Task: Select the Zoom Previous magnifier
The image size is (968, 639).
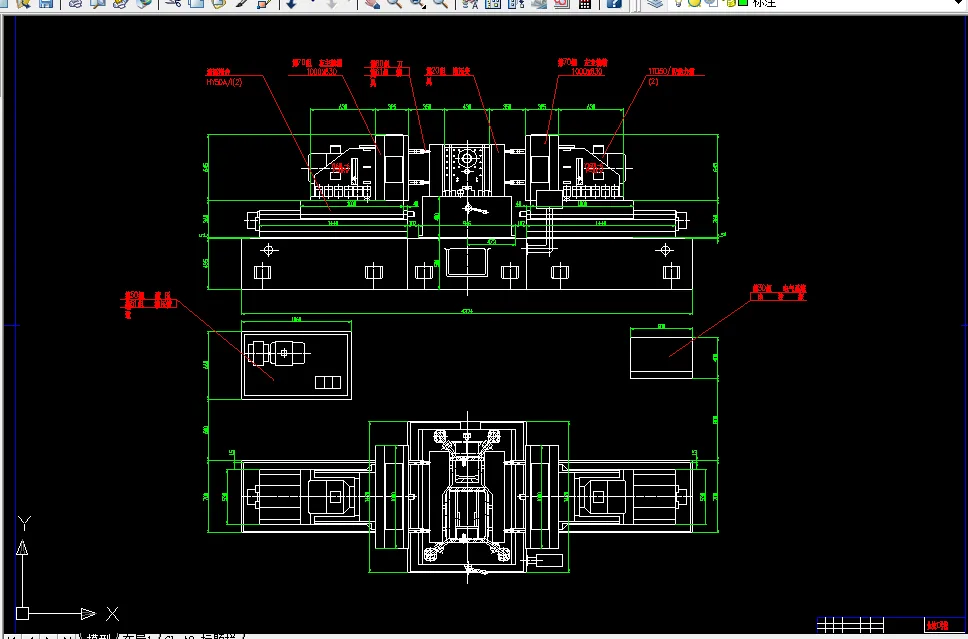Action: (440, 4)
